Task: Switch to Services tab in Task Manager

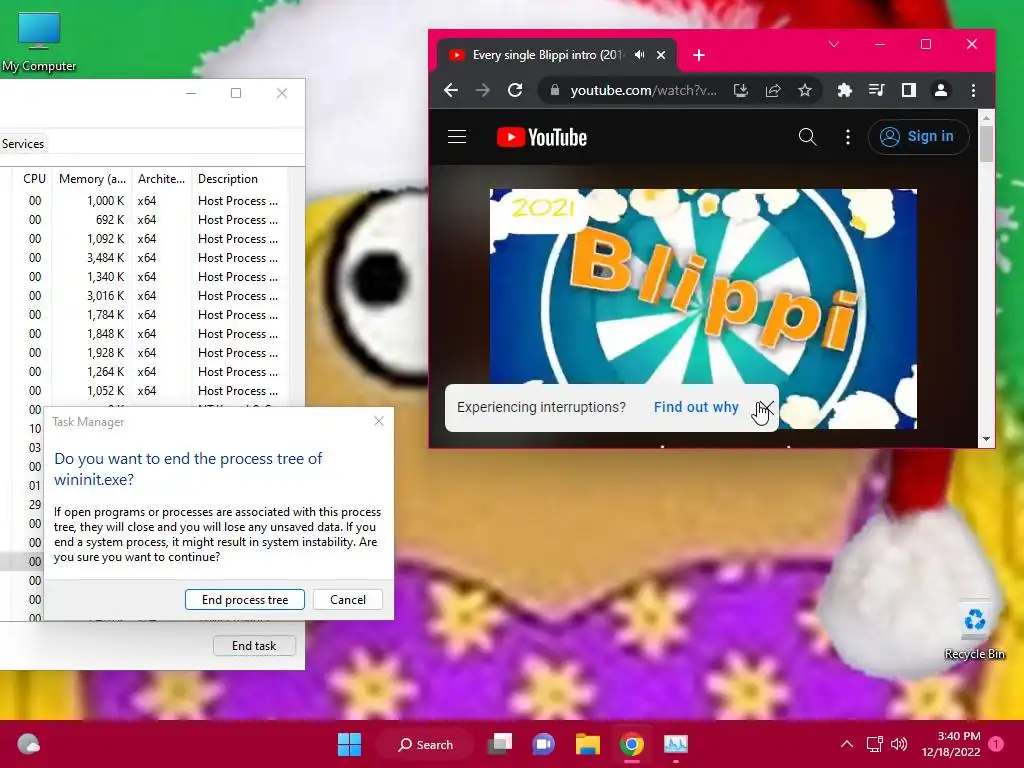Action: [x=23, y=144]
